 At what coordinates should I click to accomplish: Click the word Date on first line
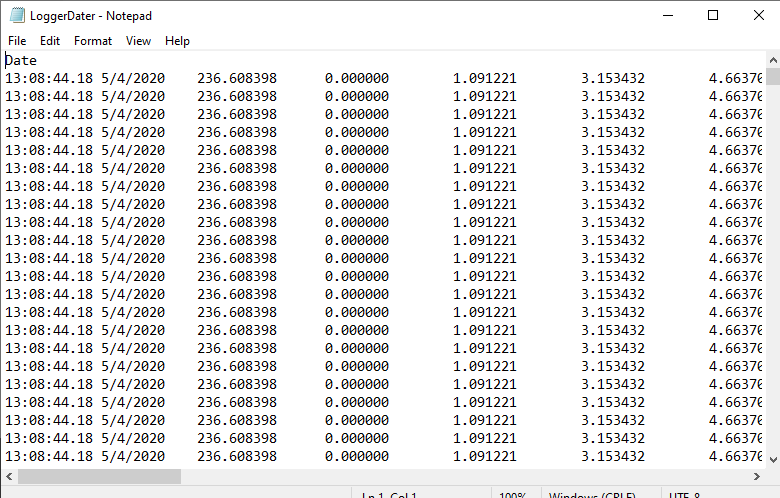[x=21, y=61]
